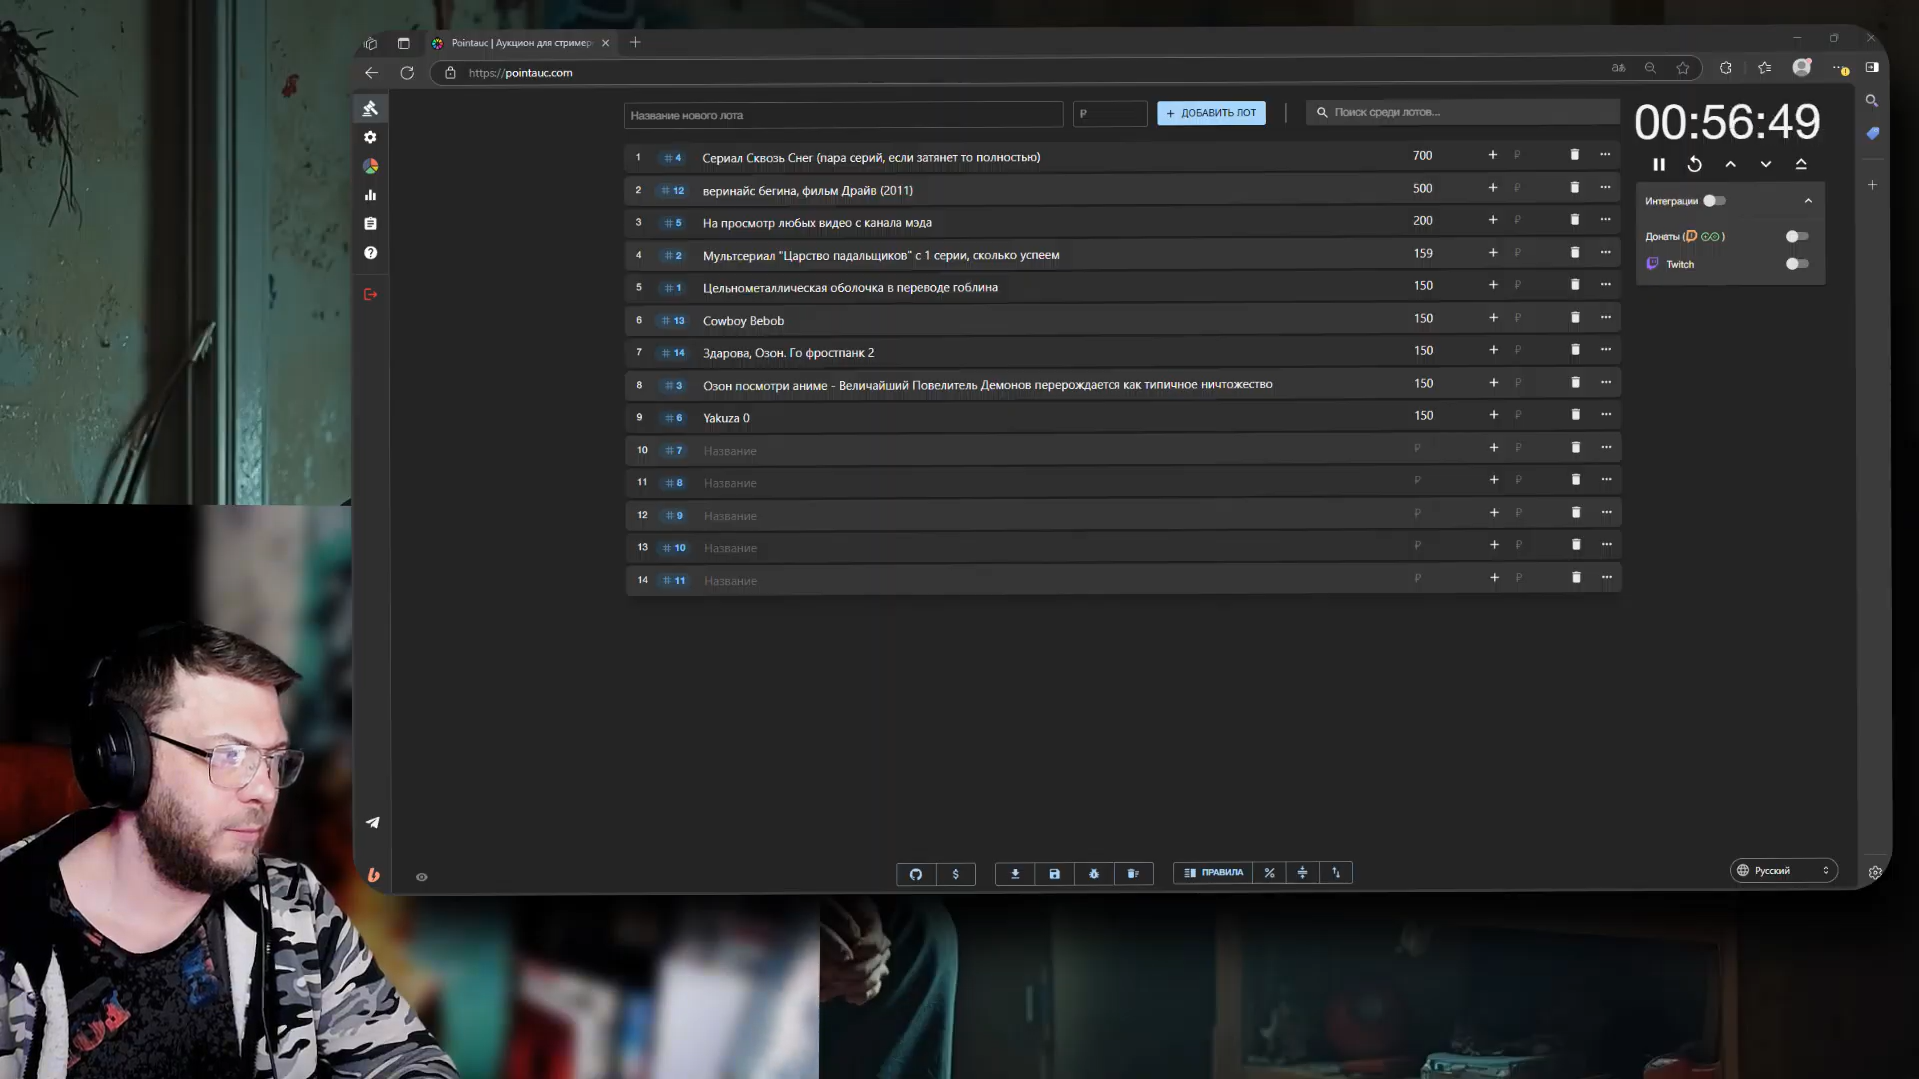Click the new lot amount field

click(x=1110, y=114)
